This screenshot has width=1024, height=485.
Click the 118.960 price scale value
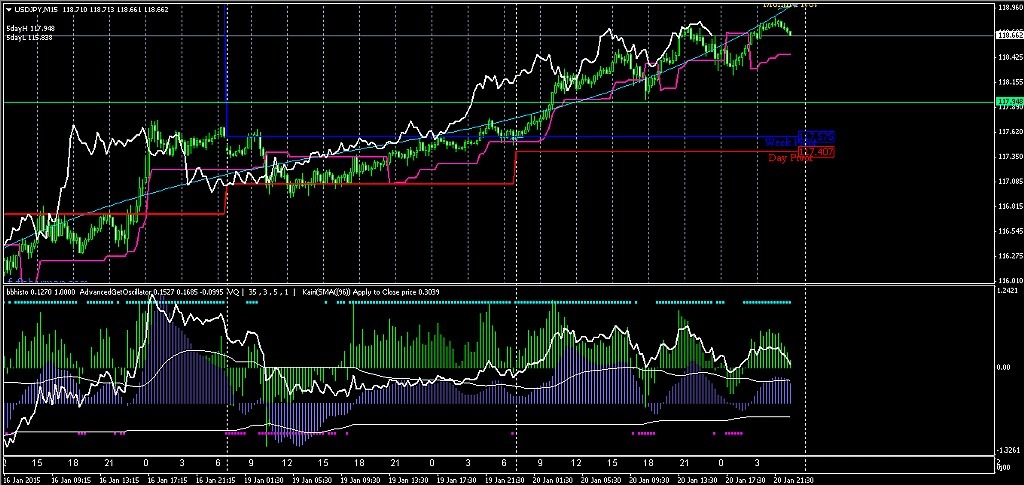pyautogui.click(x=1010, y=8)
